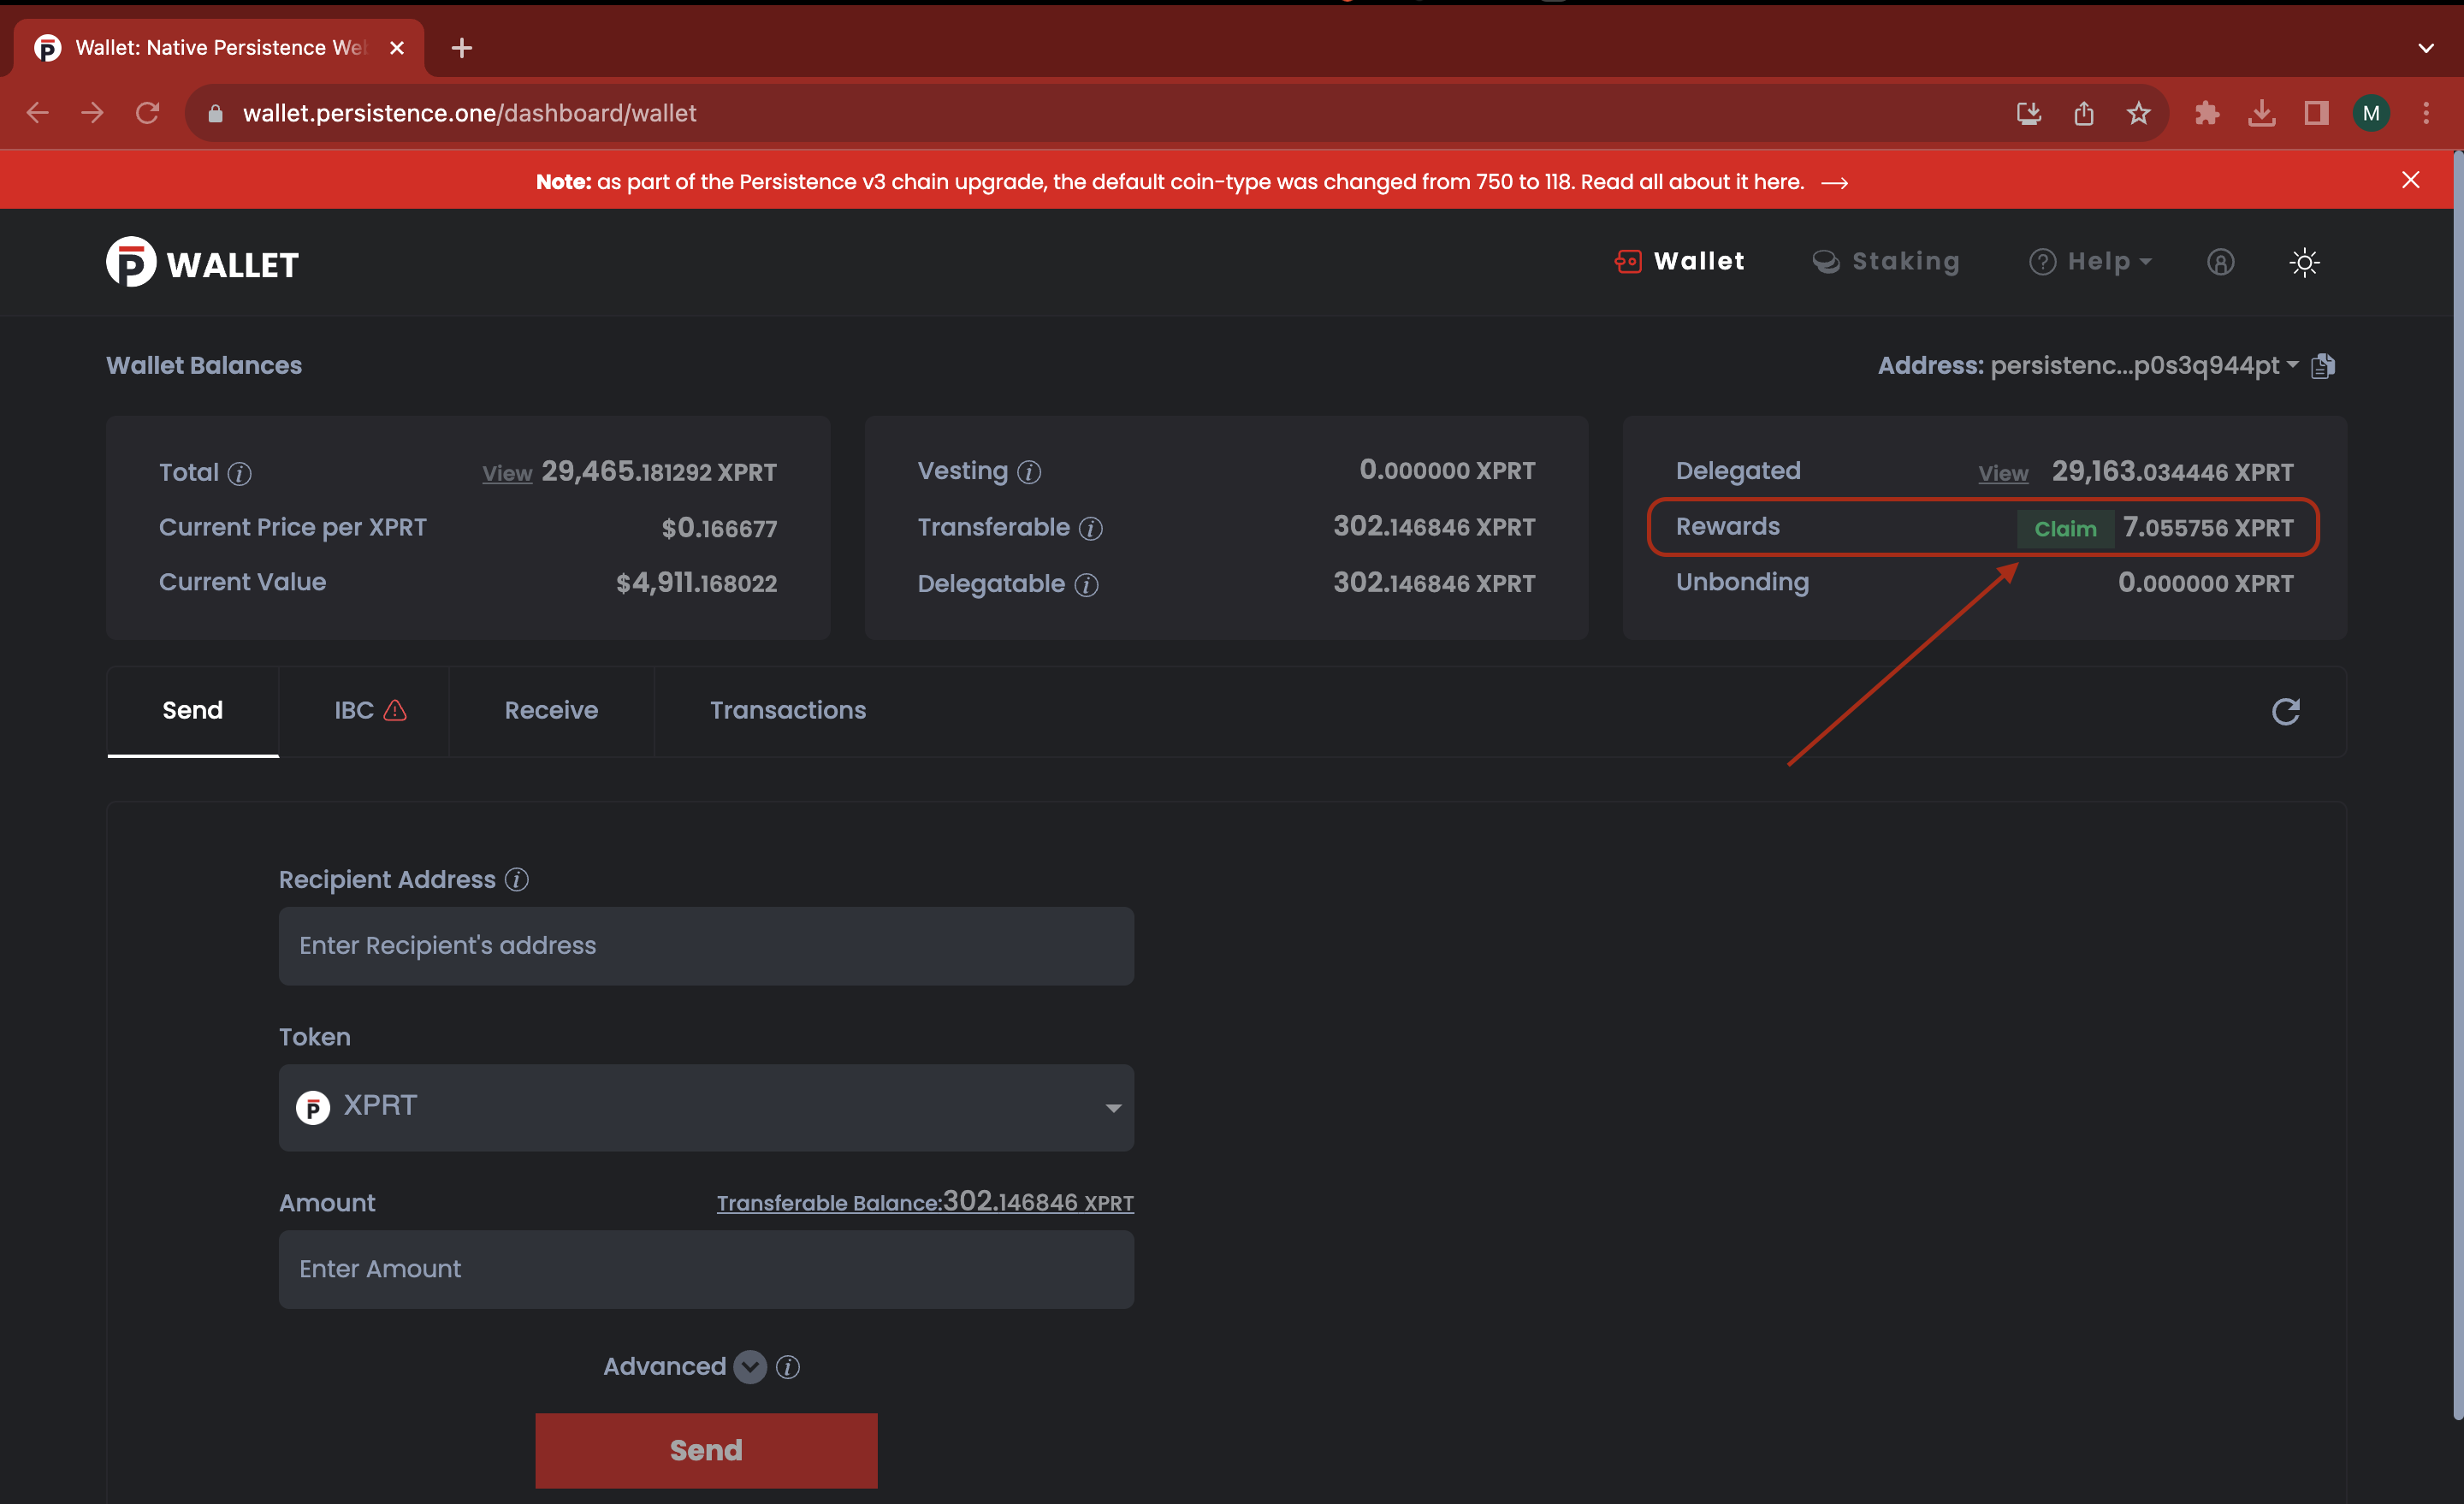2464x1504 pixels.
Task: Click the Transferable info icon
Action: point(1091,528)
